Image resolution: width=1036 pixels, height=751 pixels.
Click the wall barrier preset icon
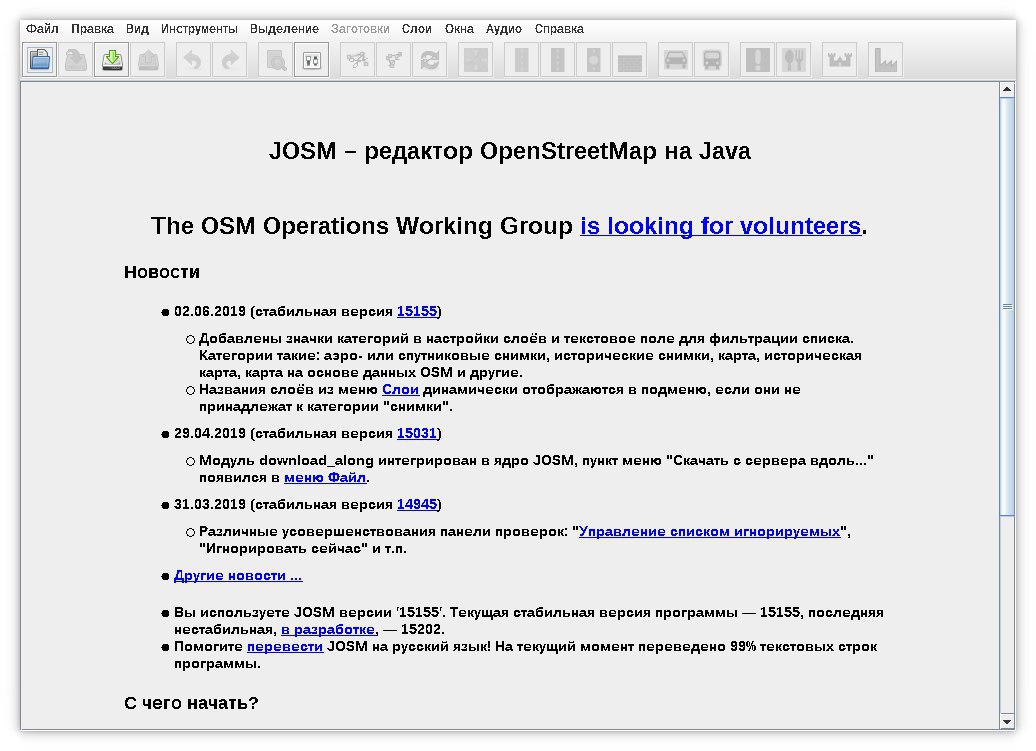629,60
